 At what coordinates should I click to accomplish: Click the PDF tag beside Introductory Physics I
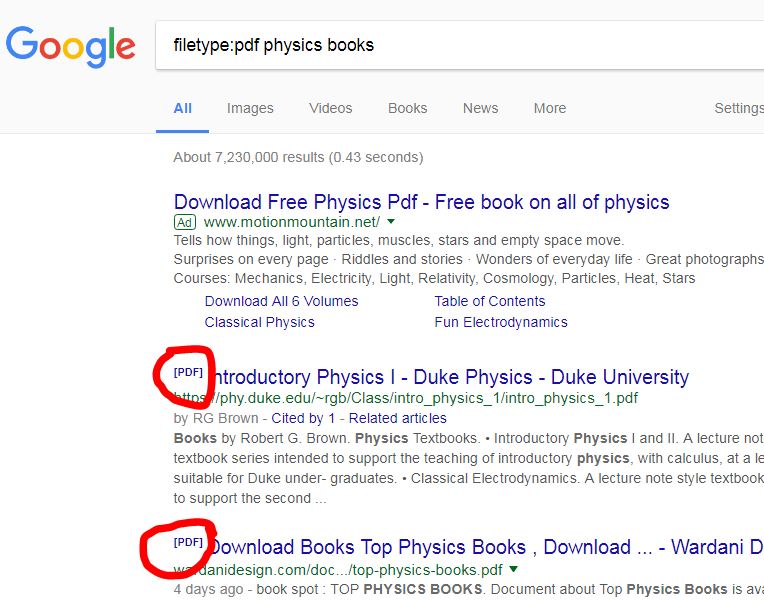[x=188, y=373]
